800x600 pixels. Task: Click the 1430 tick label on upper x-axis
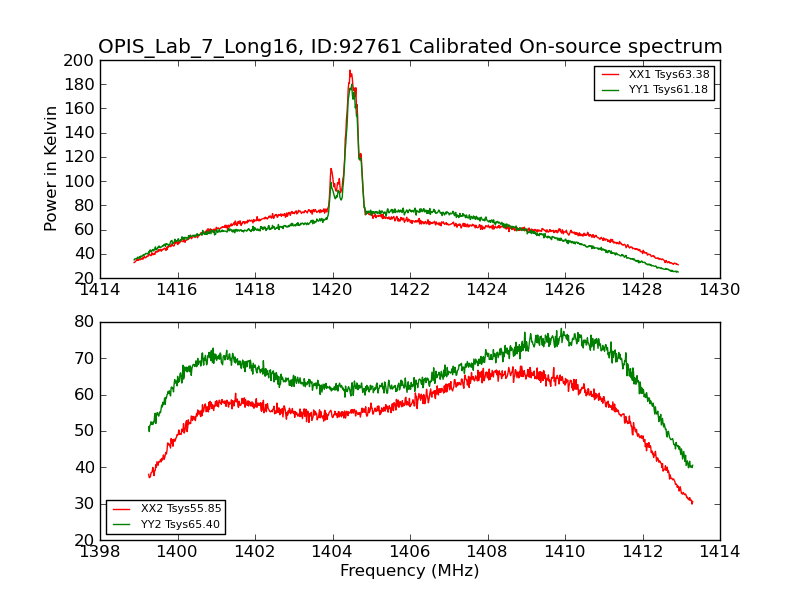[720, 290]
